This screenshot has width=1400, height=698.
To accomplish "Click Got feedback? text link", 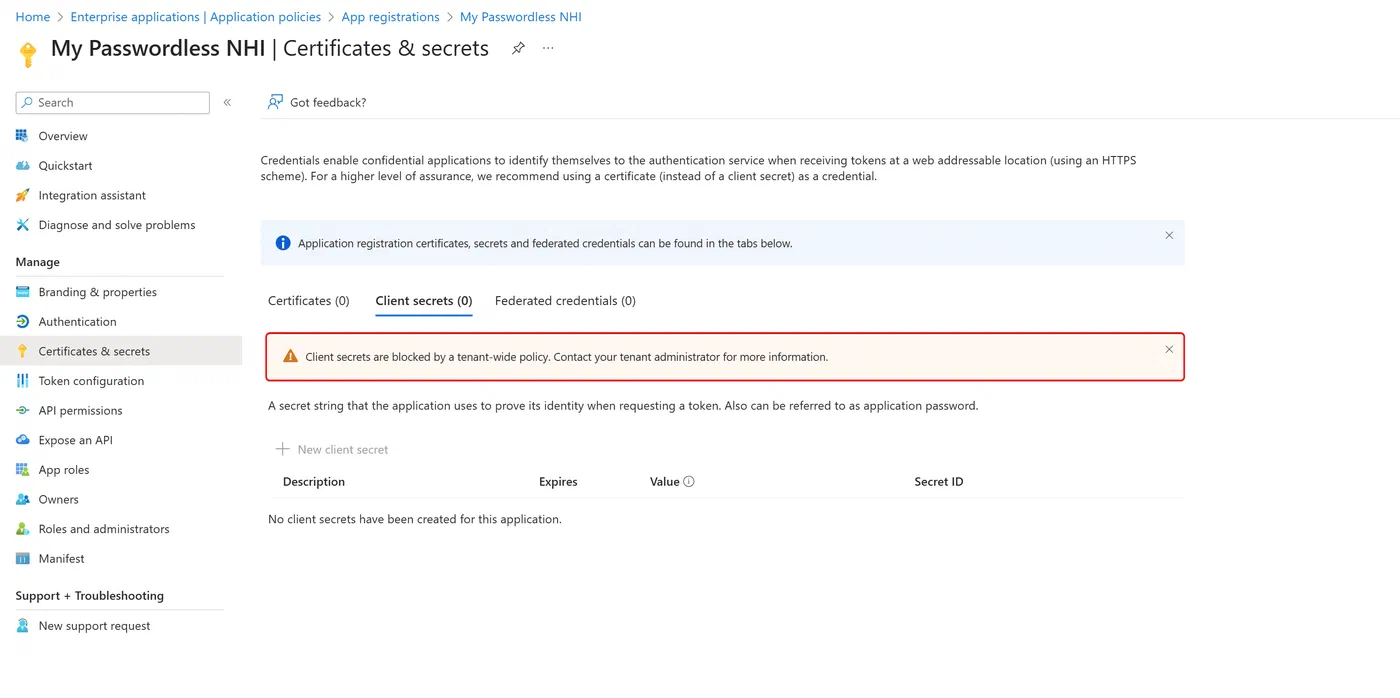I will point(328,102).
